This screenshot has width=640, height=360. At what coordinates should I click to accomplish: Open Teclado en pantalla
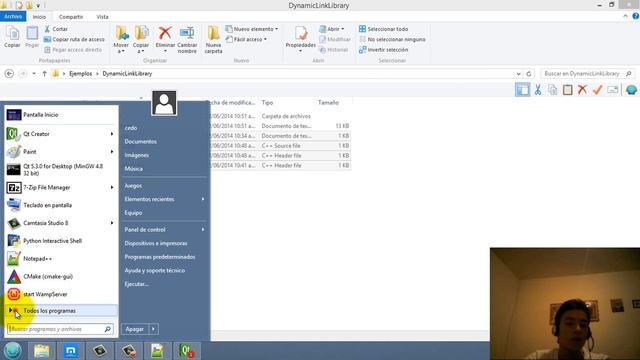61,205
